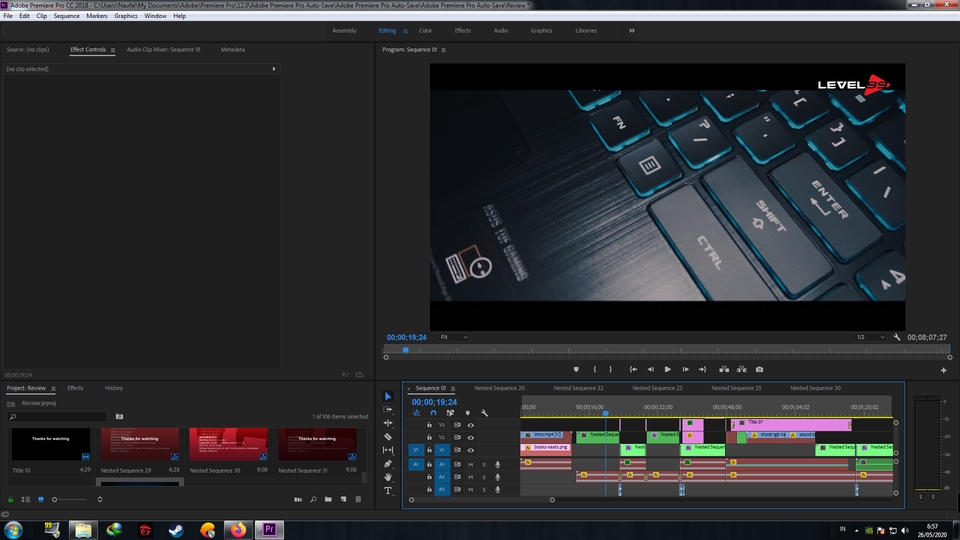Viewport: 960px width, 540px height.
Task: Click Mark Out button
Action: coord(610,369)
